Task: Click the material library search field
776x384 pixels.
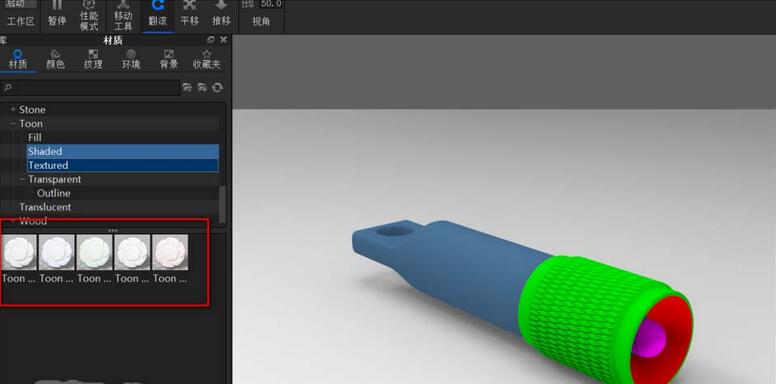Action: [90, 88]
